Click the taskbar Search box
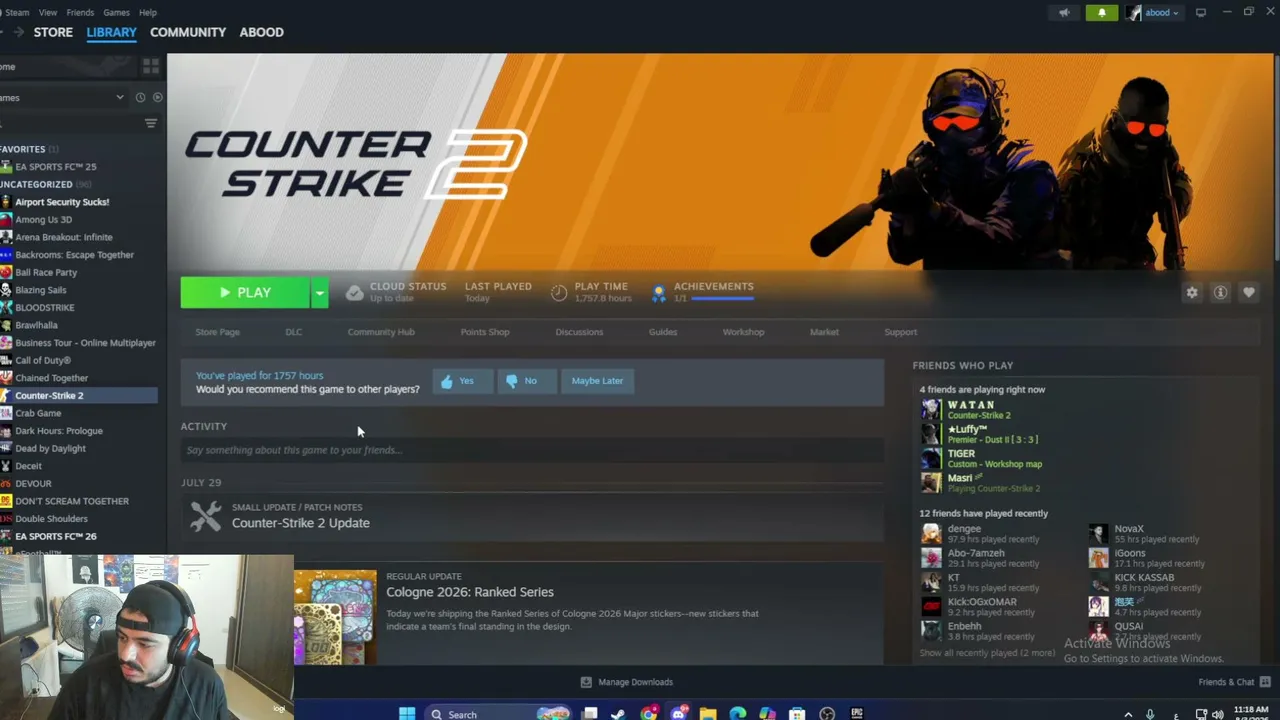 click(x=496, y=714)
